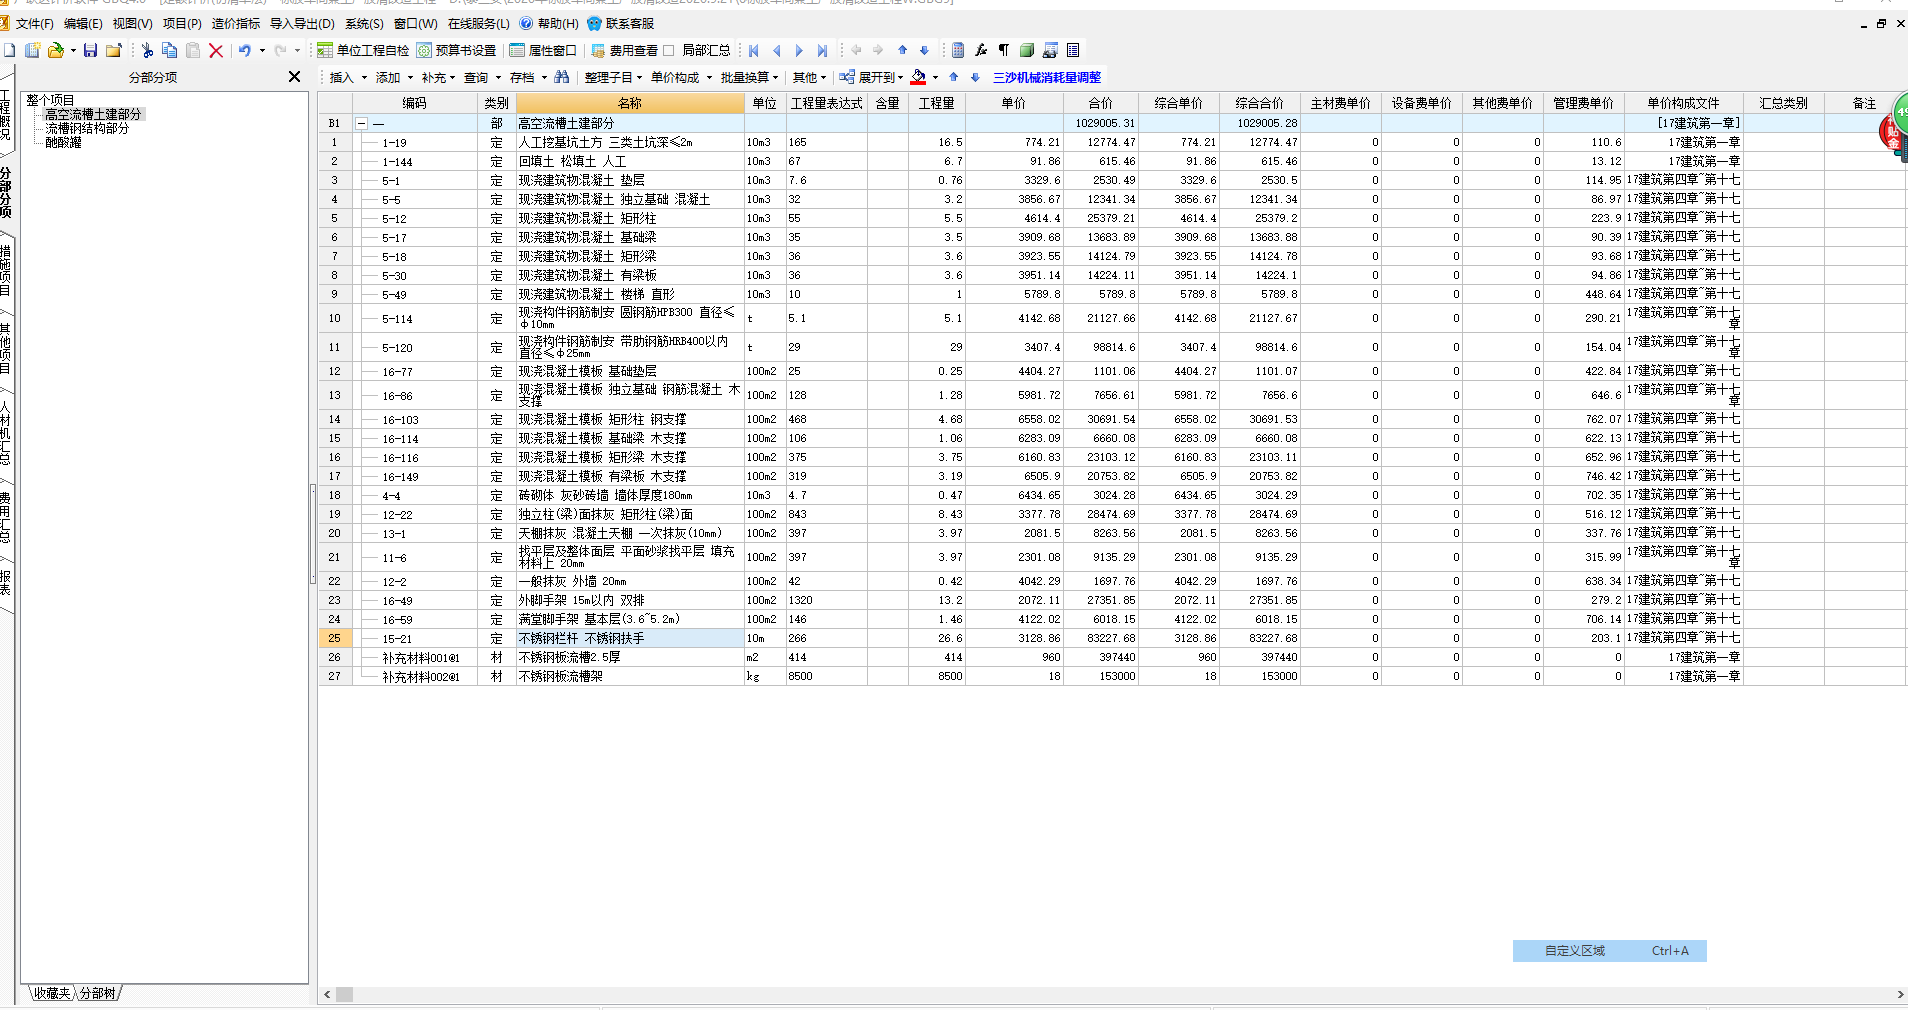The height and width of the screenshot is (1010, 1908).
Task: Click the paragraph mark icon
Action: click(1004, 50)
